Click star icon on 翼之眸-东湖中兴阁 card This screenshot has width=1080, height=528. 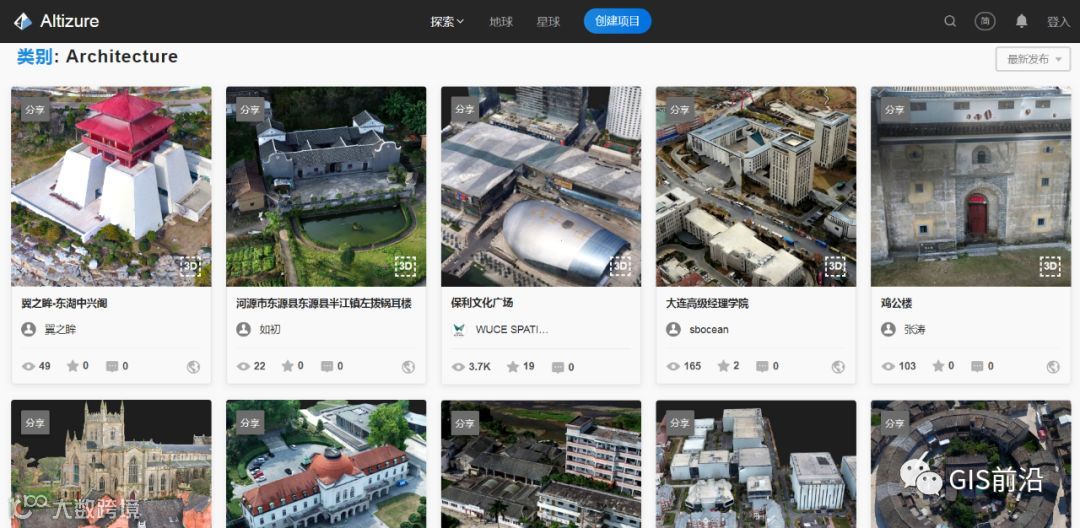click(x=72, y=366)
